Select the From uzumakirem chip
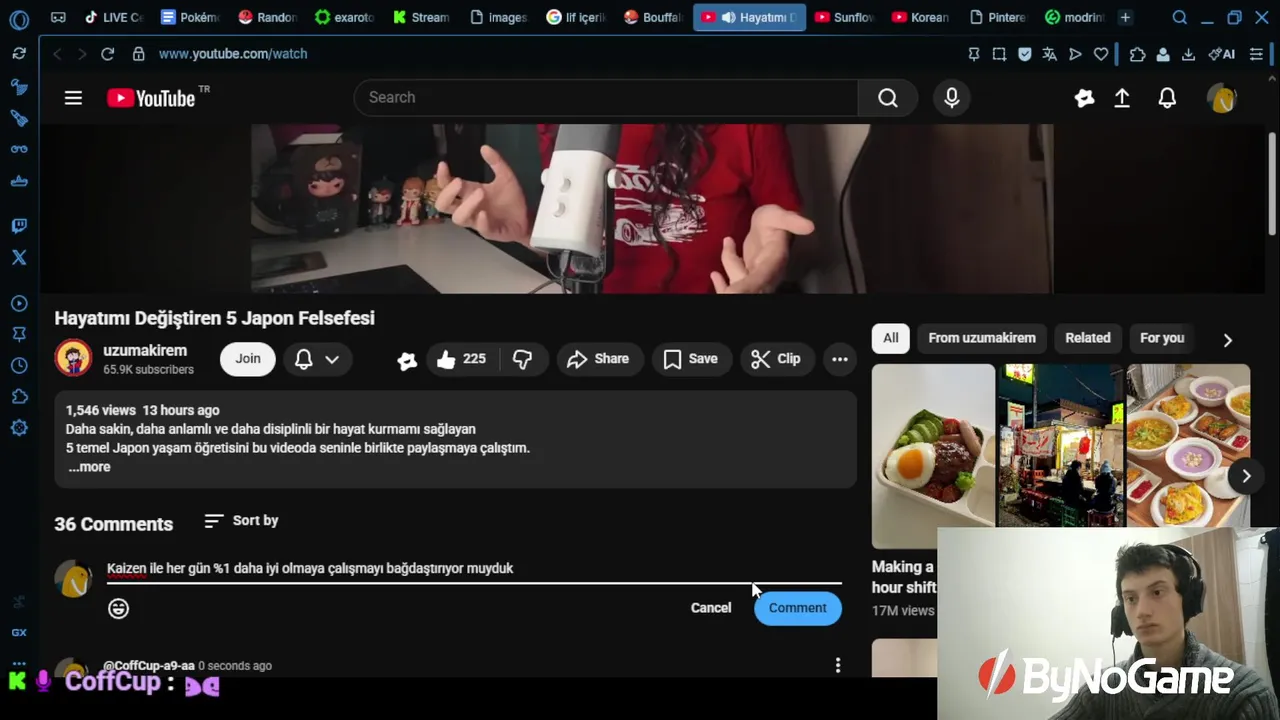The height and width of the screenshot is (720, 1280). pos(982,338)
